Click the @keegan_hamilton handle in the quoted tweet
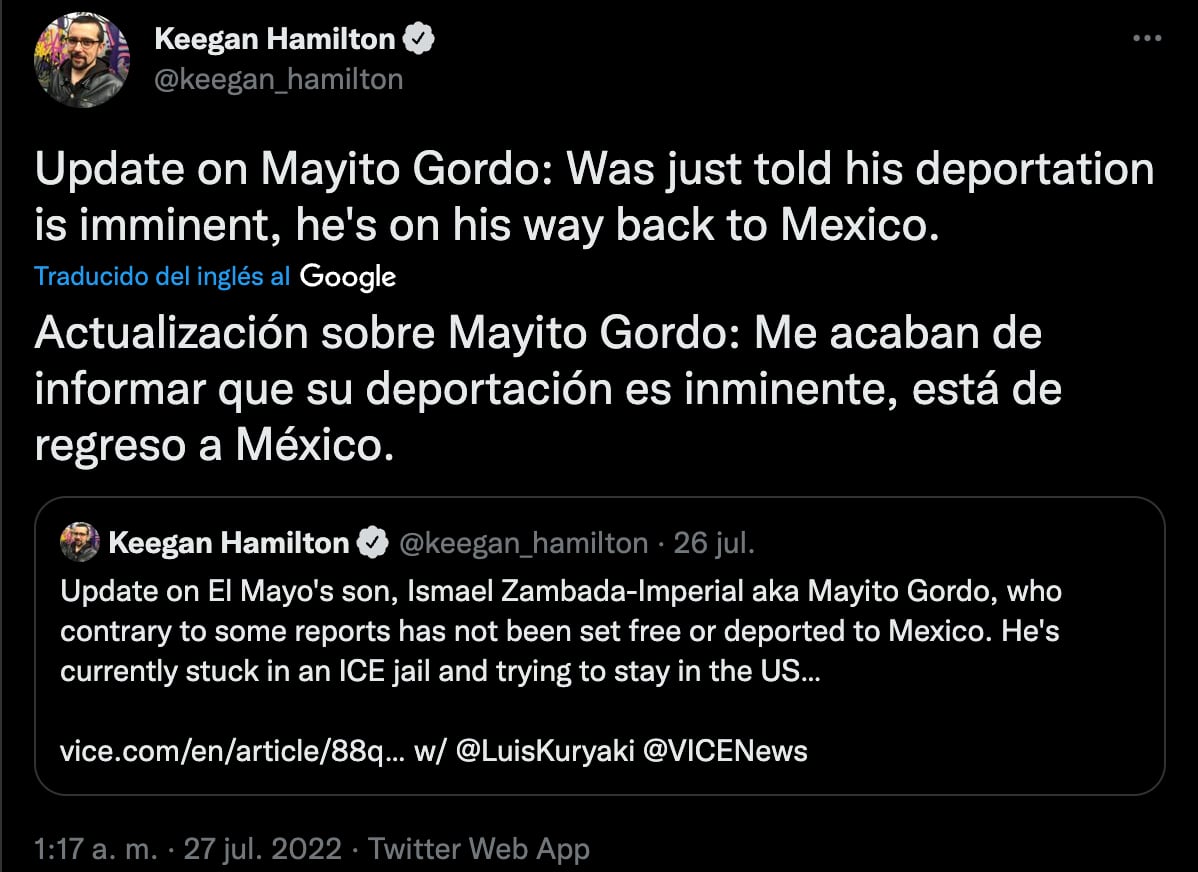The image size is (1198, 872). pos(523,543)
